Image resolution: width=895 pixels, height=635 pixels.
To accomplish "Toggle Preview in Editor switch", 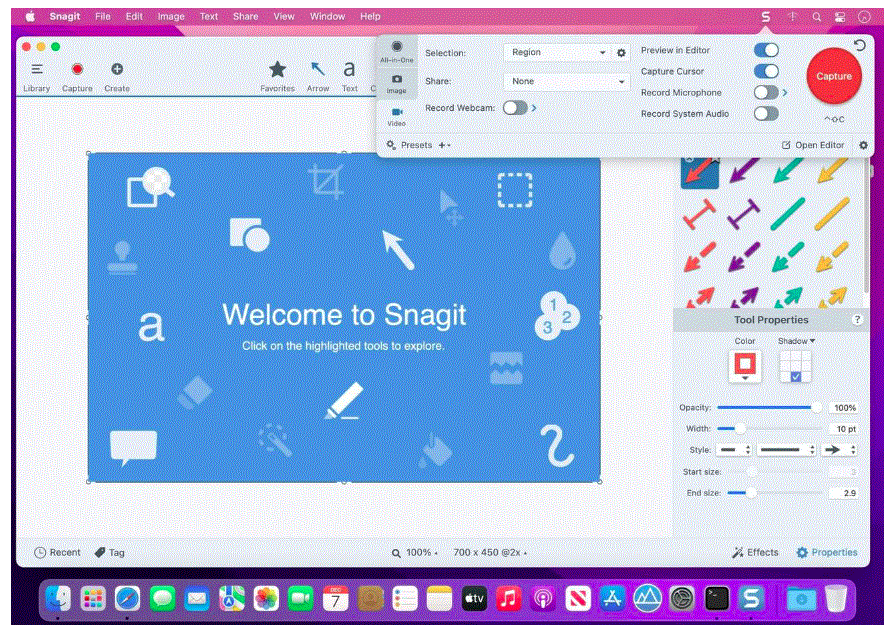I will (766, 50).
